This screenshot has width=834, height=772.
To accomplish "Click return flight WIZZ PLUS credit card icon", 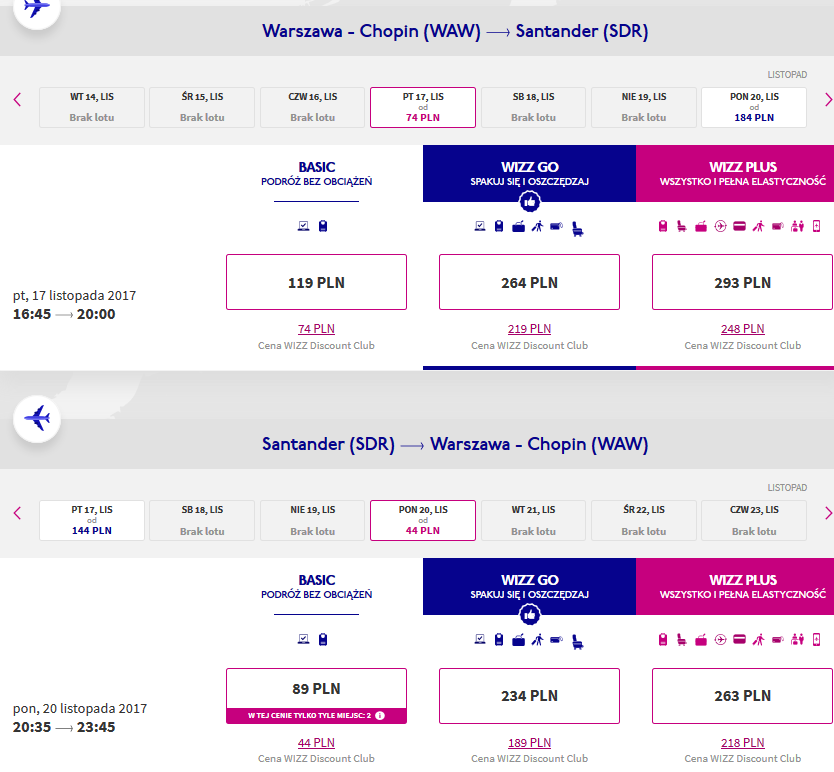I will [739, 639].
